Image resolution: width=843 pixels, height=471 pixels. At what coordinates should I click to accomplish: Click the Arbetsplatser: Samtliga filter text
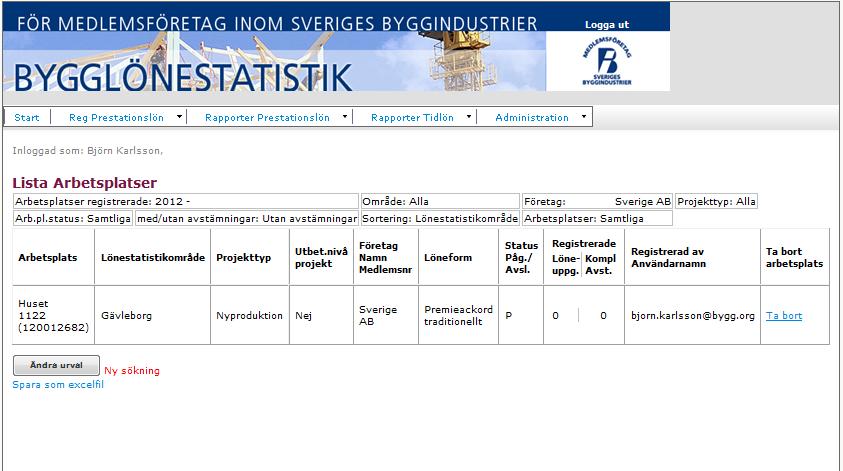click(x=584, y=218)
